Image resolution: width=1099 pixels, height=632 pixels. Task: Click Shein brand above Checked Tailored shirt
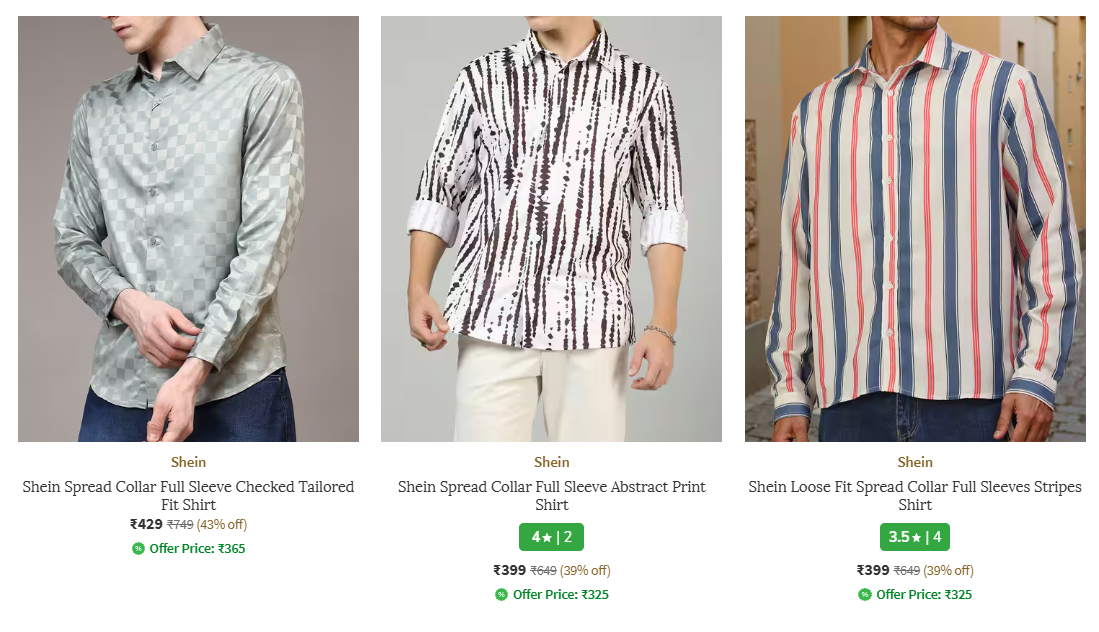click(188, 462)
